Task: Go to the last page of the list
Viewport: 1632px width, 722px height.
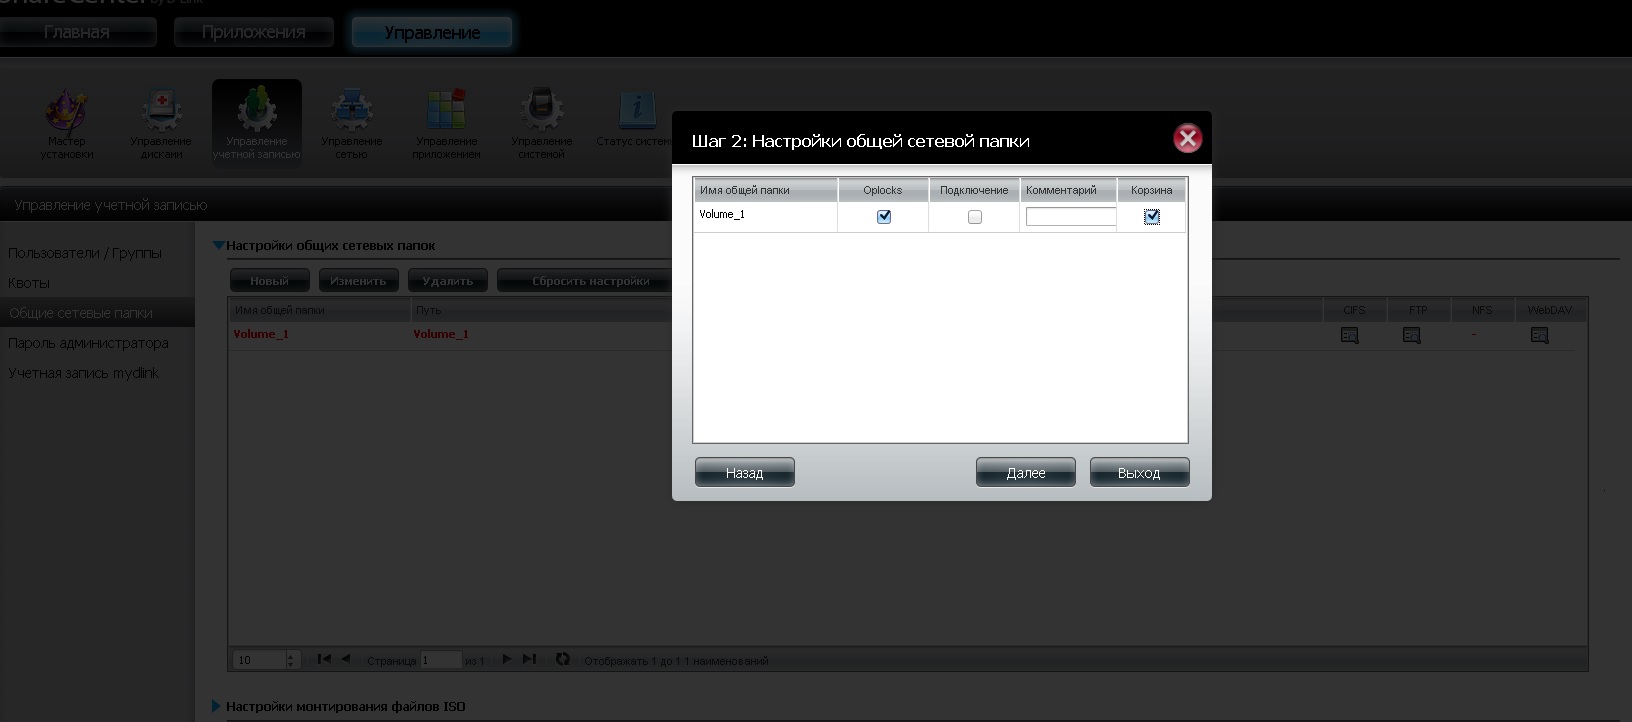Action: click(530, 659)
